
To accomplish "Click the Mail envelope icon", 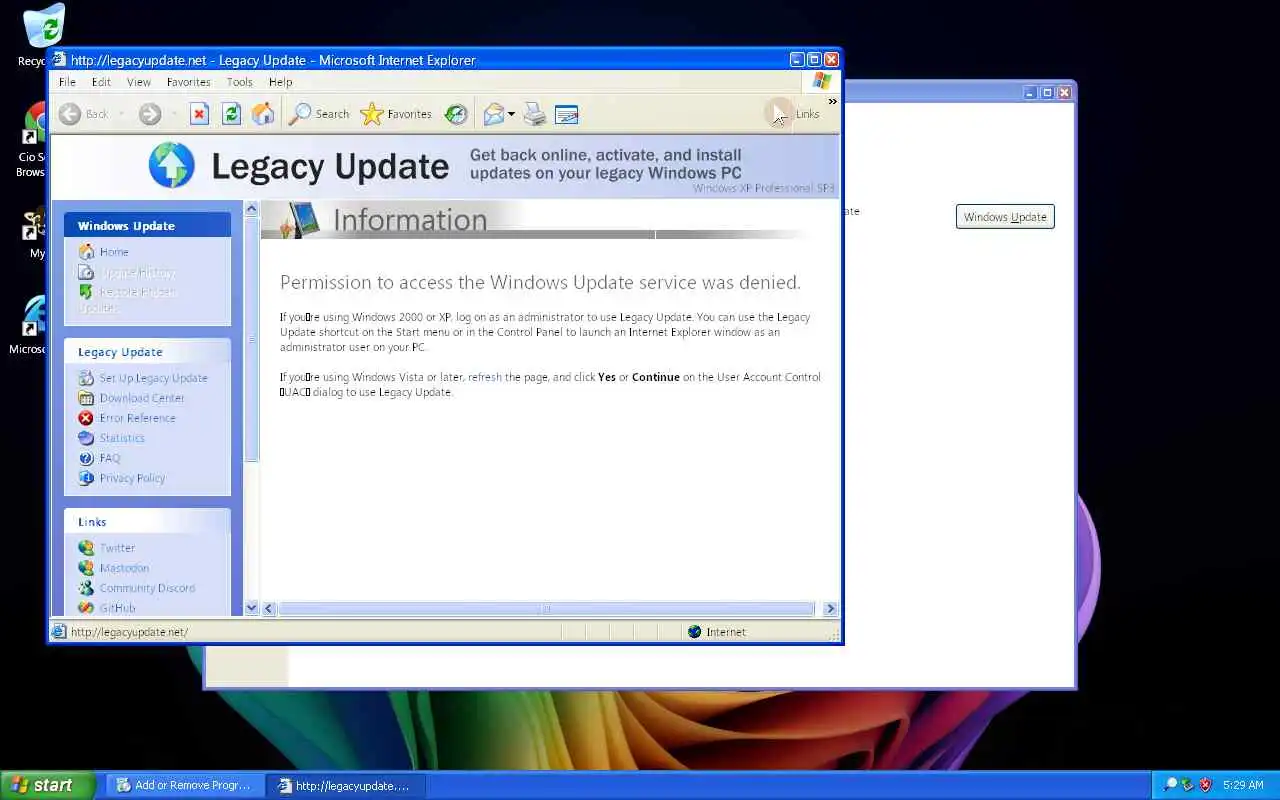I will pyautogui.click(x=494, y=114).
